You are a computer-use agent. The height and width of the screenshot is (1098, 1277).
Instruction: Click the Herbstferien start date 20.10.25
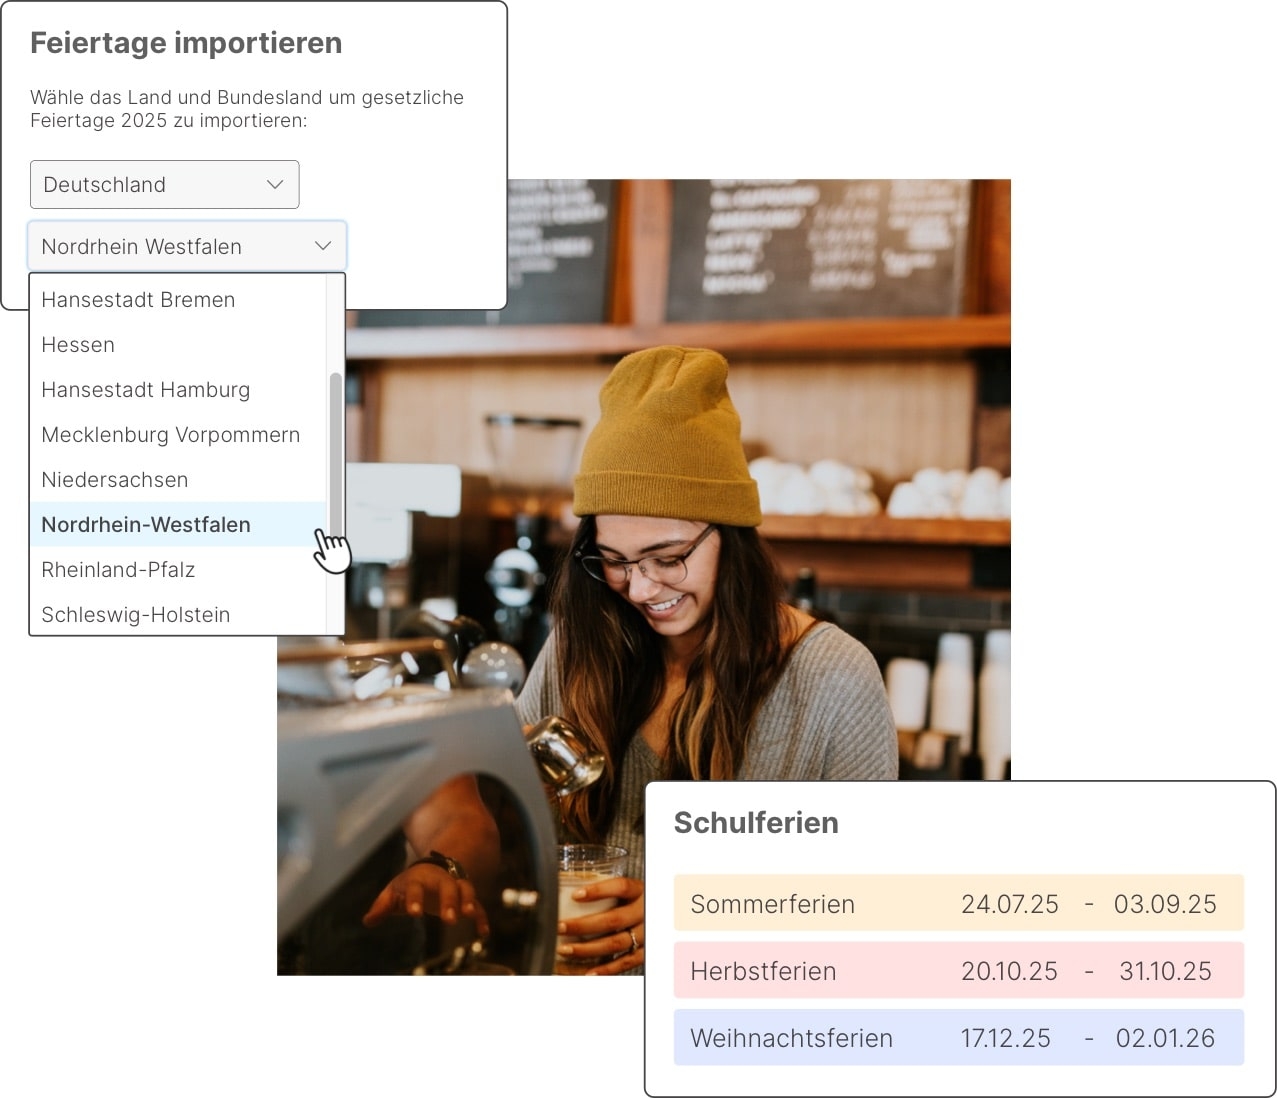click(1009, 971)
